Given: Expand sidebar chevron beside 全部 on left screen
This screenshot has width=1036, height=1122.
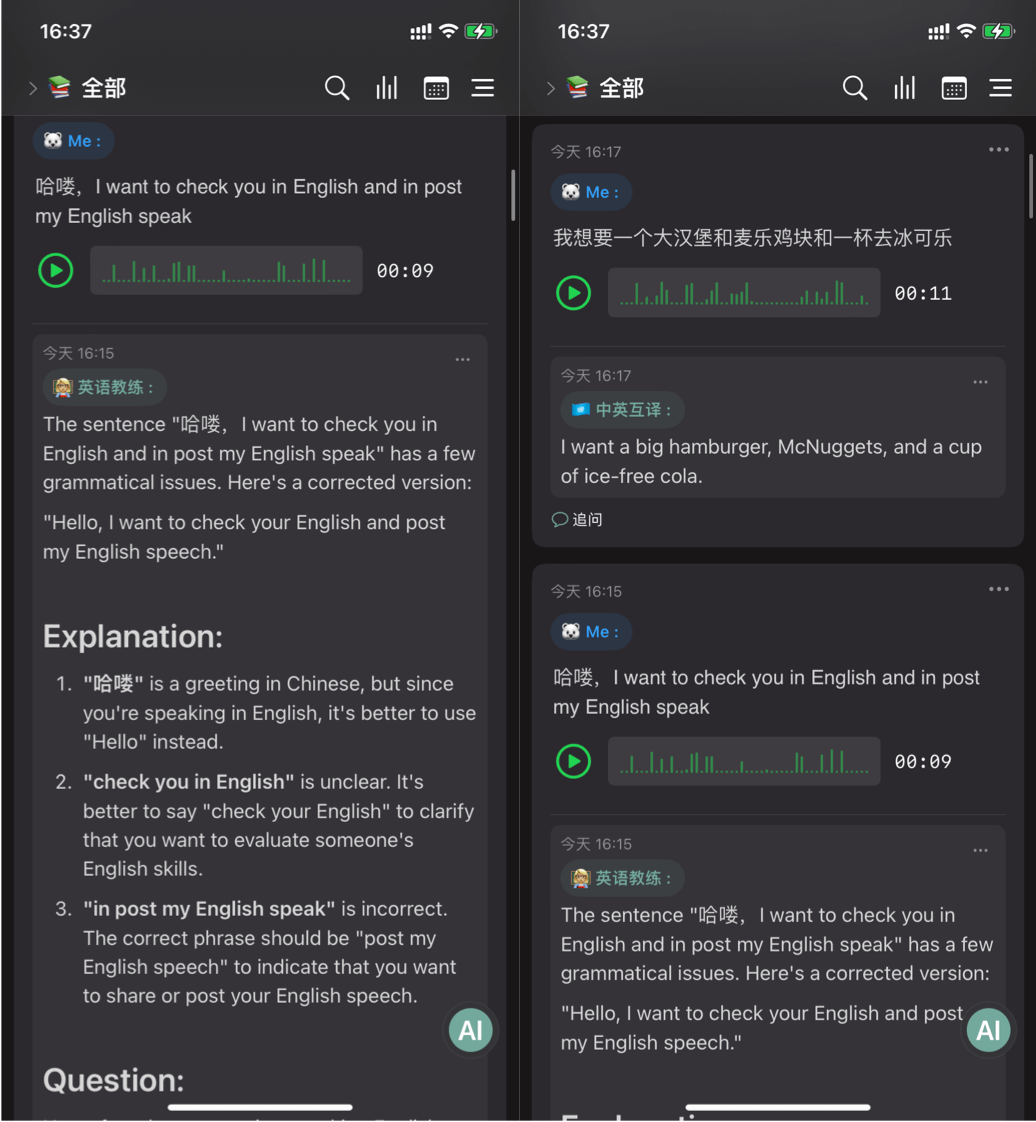Looking at the screenshot, I should 32,88.
